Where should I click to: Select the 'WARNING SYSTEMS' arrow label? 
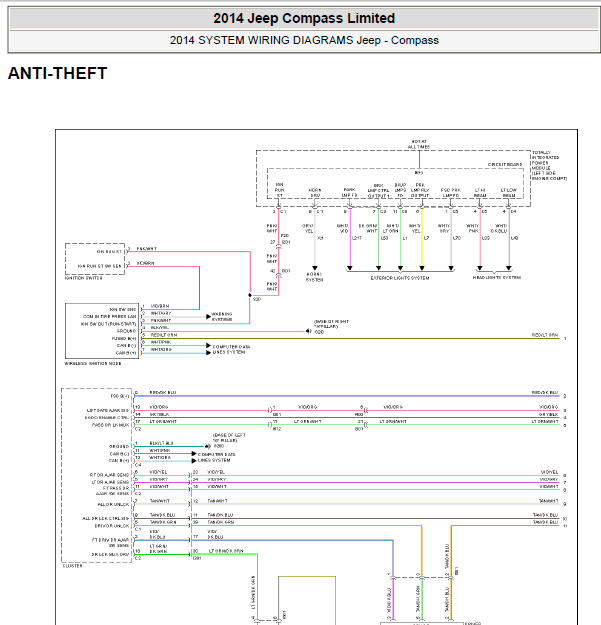click(x=222, y=316)
